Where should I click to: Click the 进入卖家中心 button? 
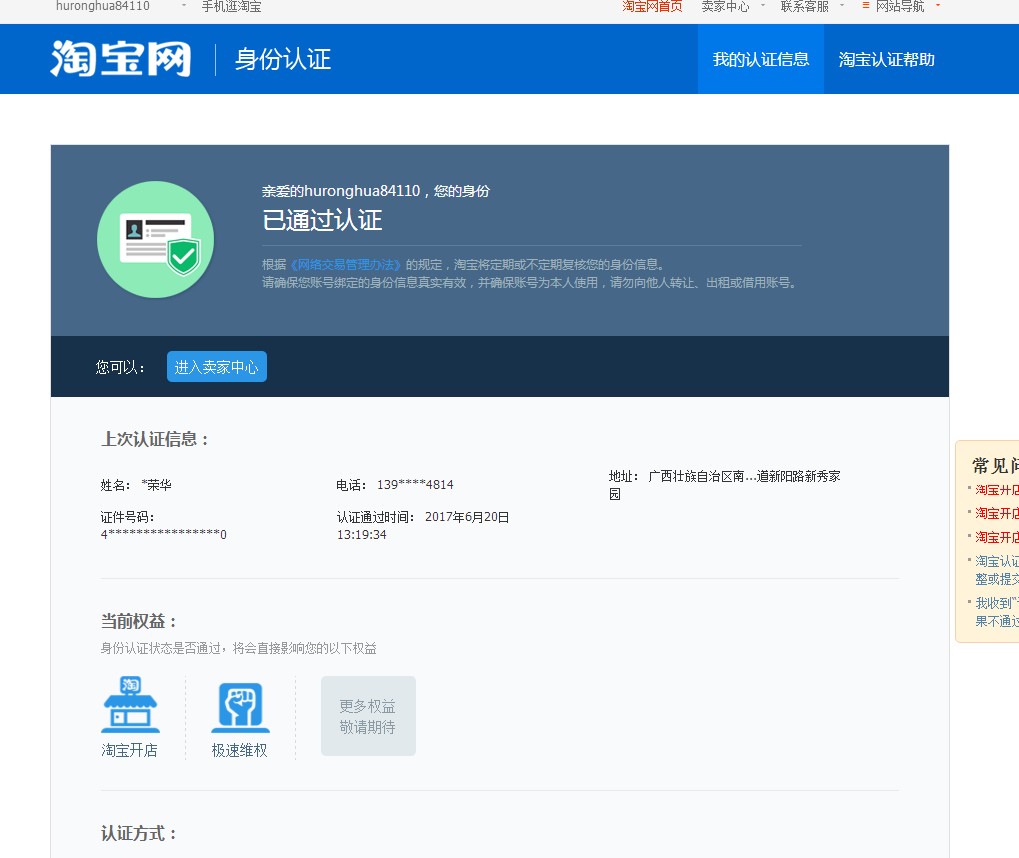(x=216, y=367)
